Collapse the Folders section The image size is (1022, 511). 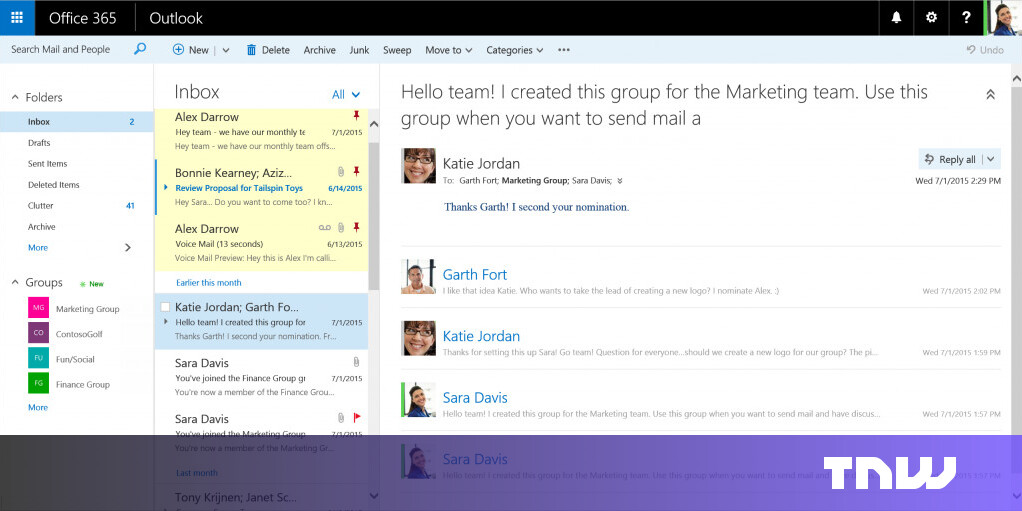coord(15,97)
